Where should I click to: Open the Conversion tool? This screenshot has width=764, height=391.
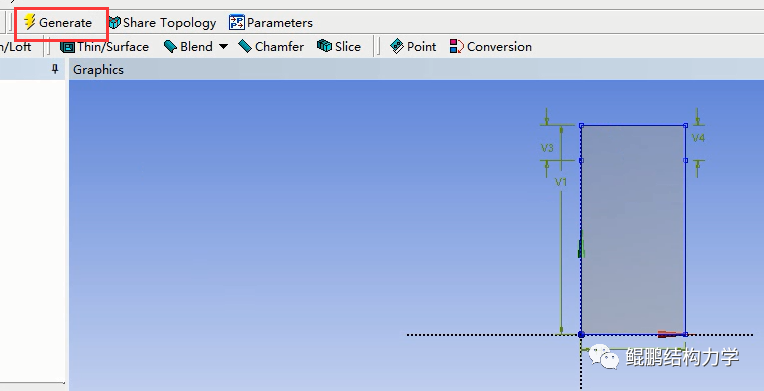491,47
